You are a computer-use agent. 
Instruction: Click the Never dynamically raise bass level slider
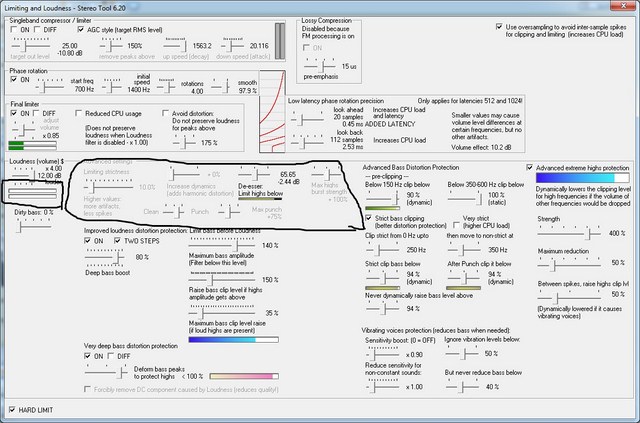pos(382,308)
